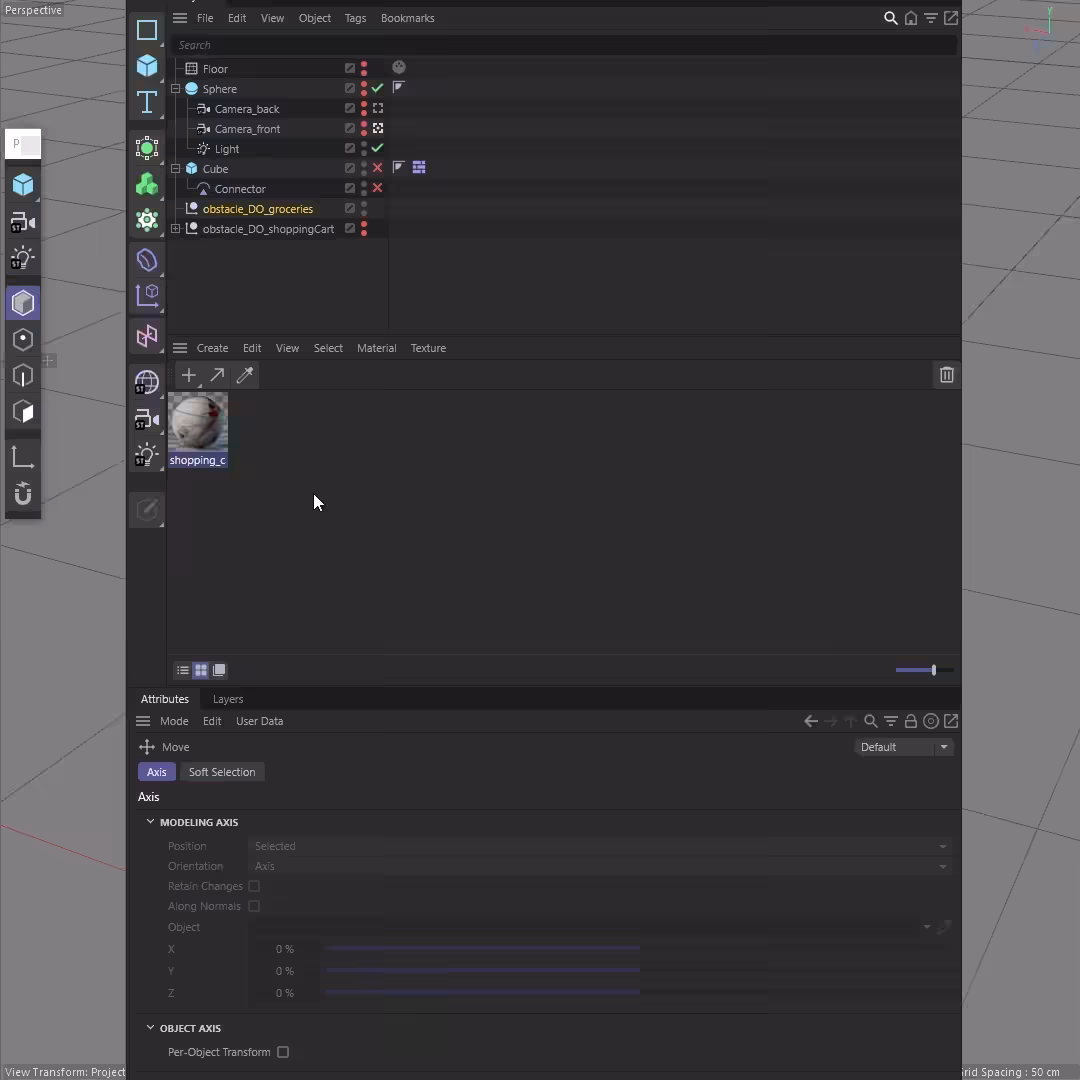This screenshot has width=1080, height=1080.
Task: Click the lock icon in Attributes manager
Action: pyautogui.click(x=911, y=721)
